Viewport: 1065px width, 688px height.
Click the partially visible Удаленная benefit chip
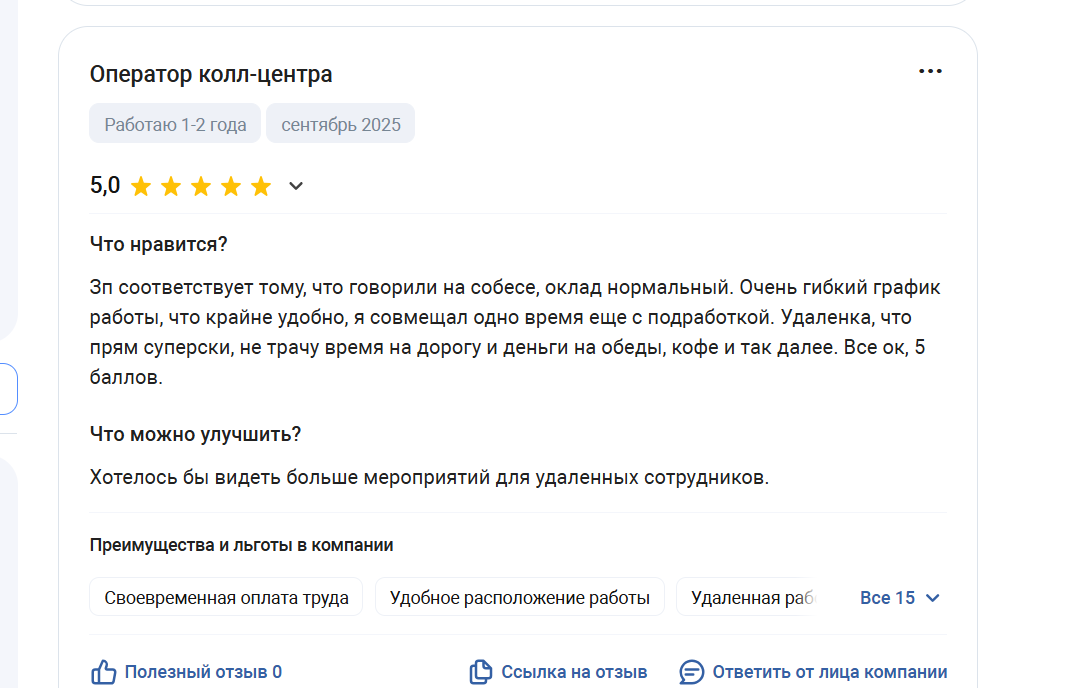click(748, 598)
